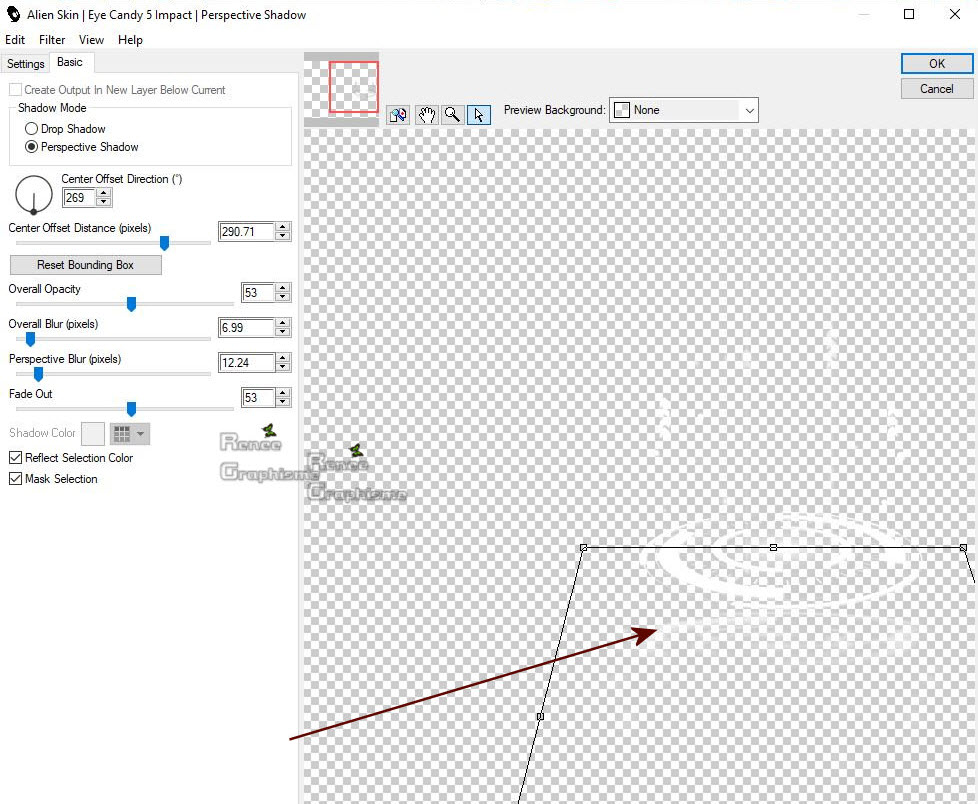Viewport: 978px width, 804px height.
Task: Toggle Mask Selection checkbox
Action: (x=16, y=479)
